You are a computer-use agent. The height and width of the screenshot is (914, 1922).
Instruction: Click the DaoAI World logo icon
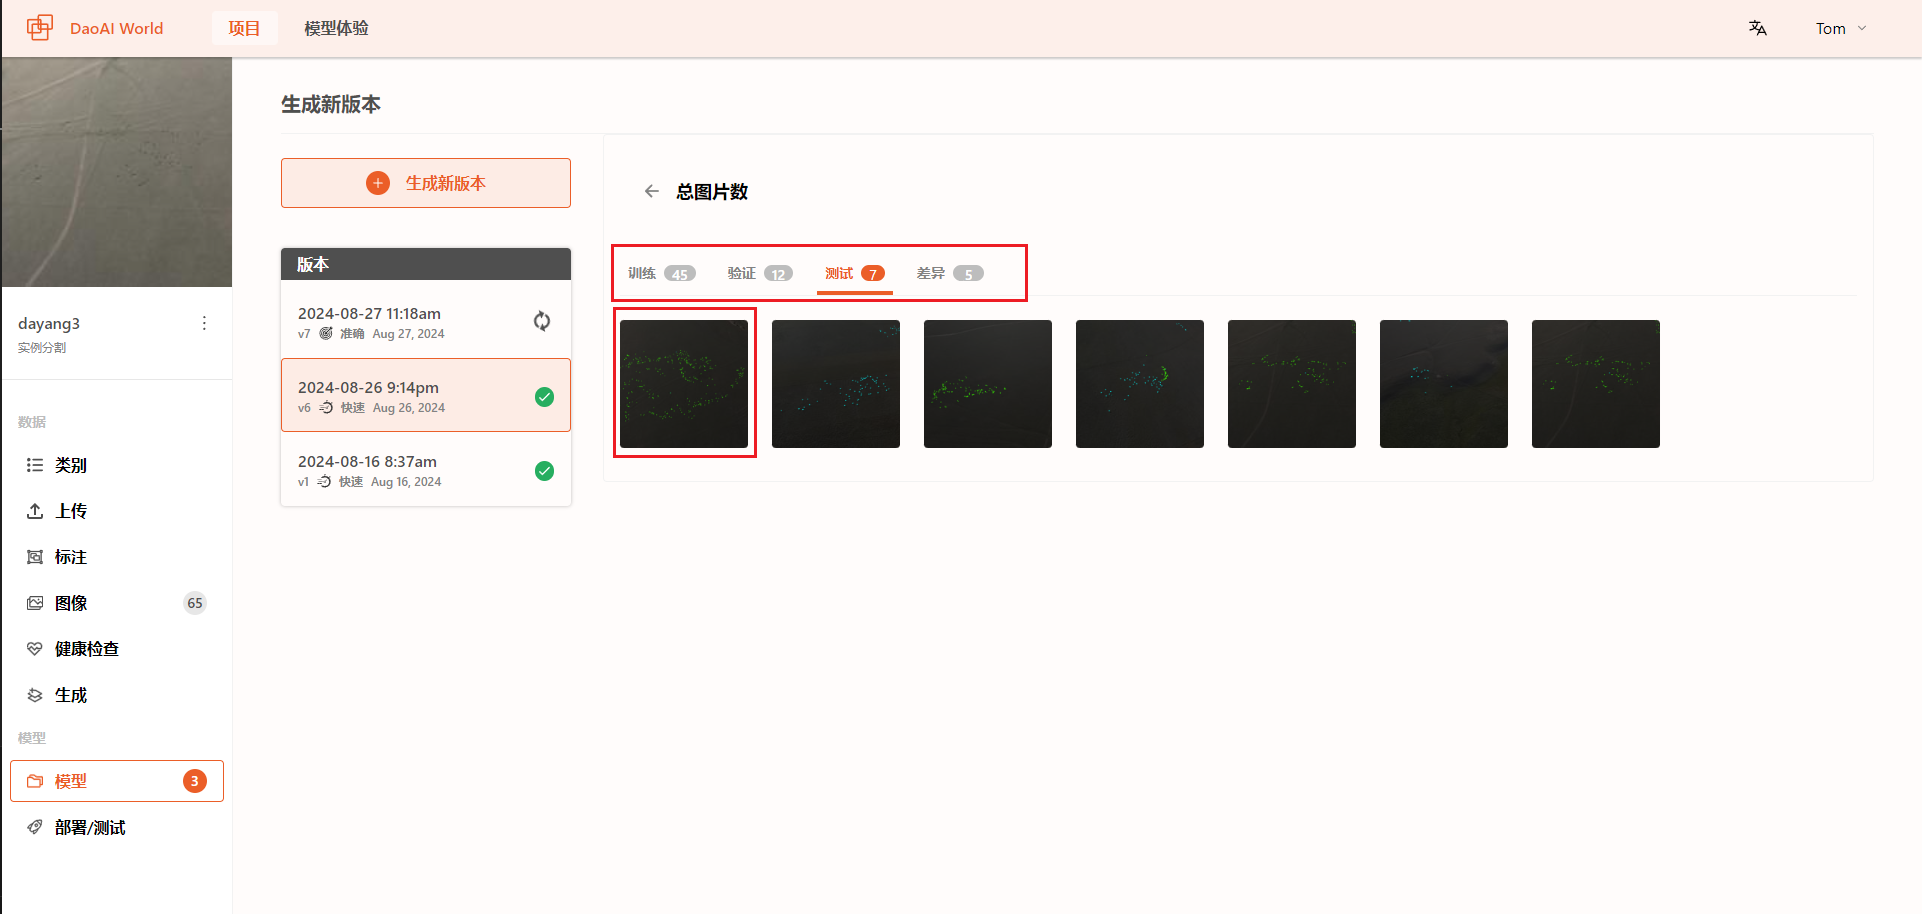pos(40,28)
